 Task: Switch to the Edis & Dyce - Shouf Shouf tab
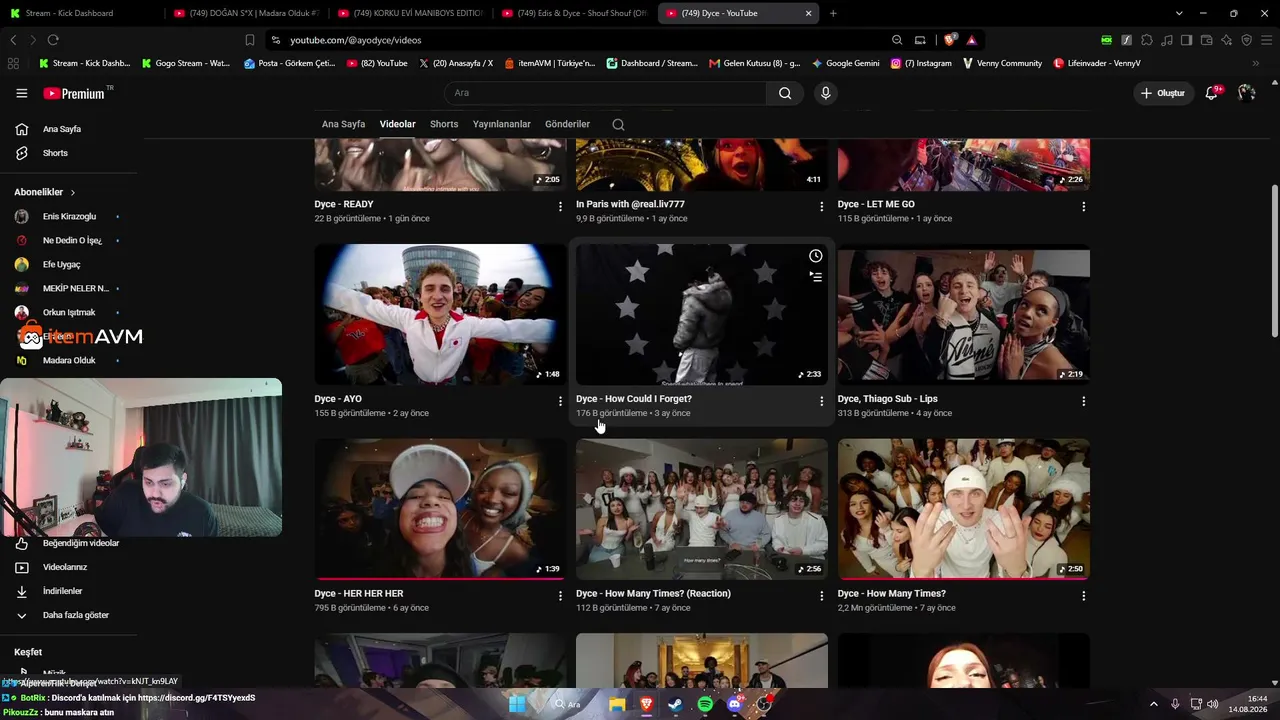pyautogui.click(x=574, y=13)
